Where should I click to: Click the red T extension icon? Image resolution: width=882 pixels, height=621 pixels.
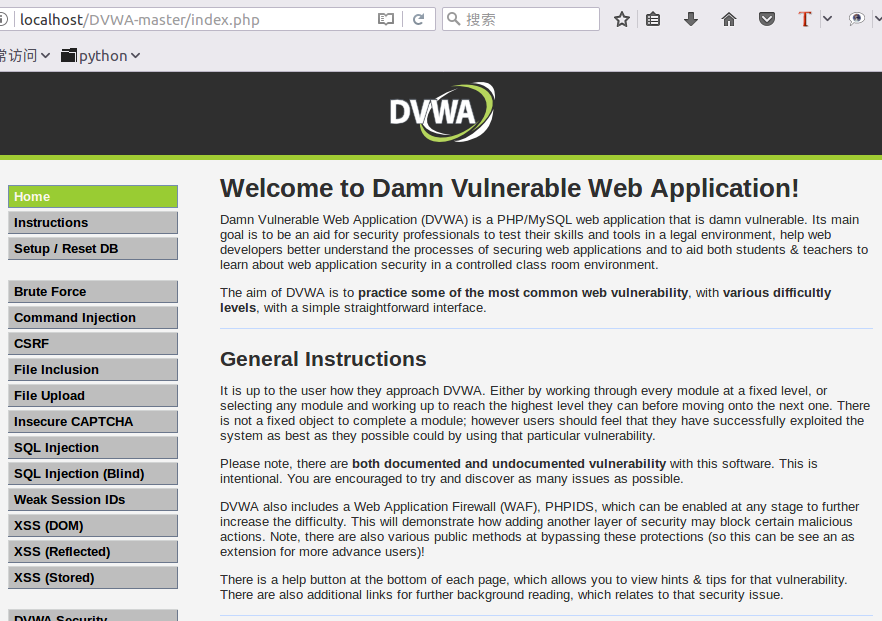click(x=804, y=20)
